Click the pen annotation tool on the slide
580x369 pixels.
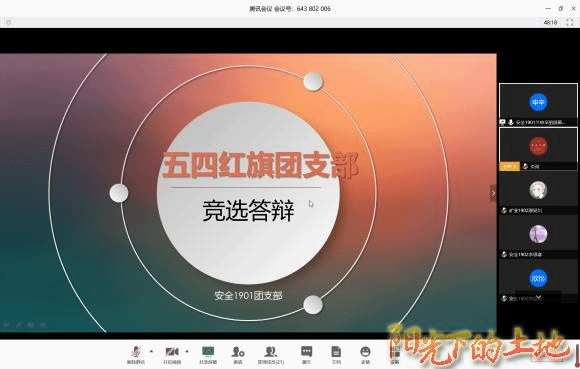click(18, 325)
